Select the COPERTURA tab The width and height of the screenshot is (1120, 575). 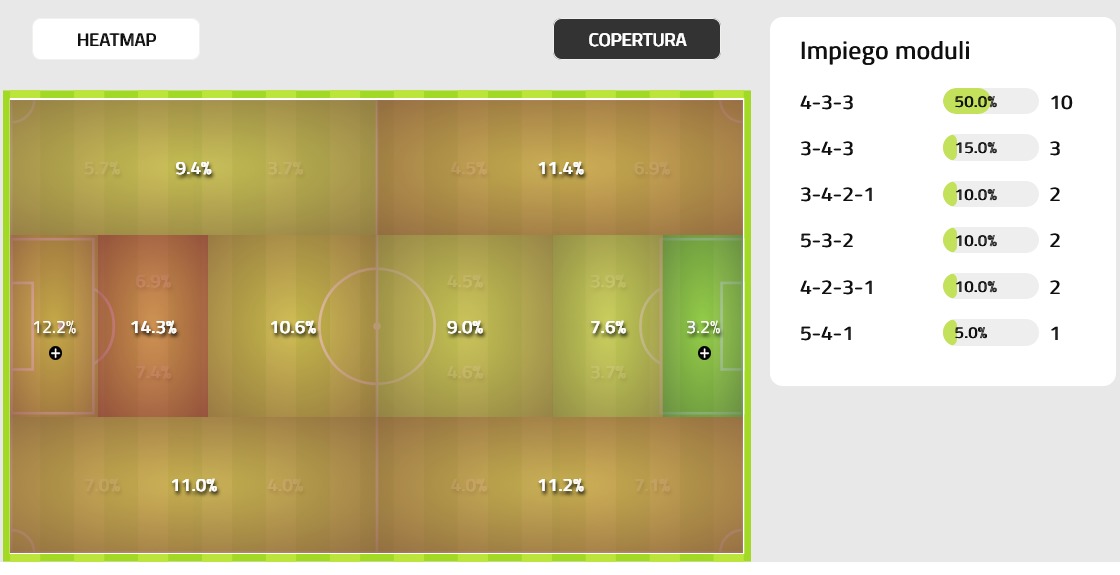tap(637, 40)
